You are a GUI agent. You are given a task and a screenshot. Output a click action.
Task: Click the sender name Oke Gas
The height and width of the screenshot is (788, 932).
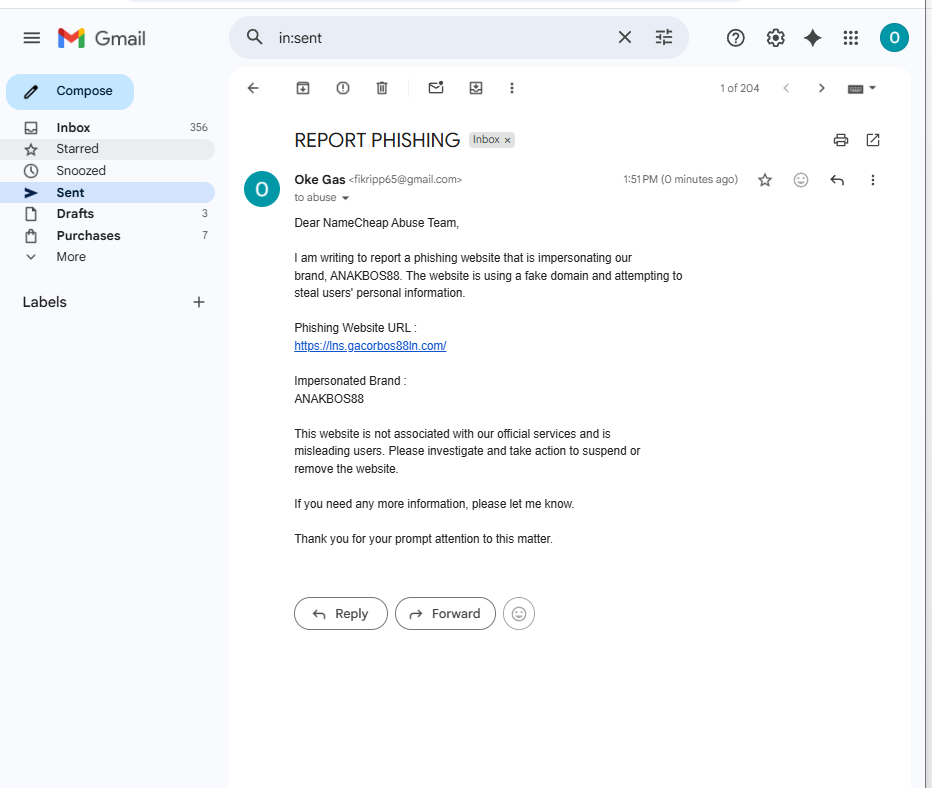(x=320, y=179)
